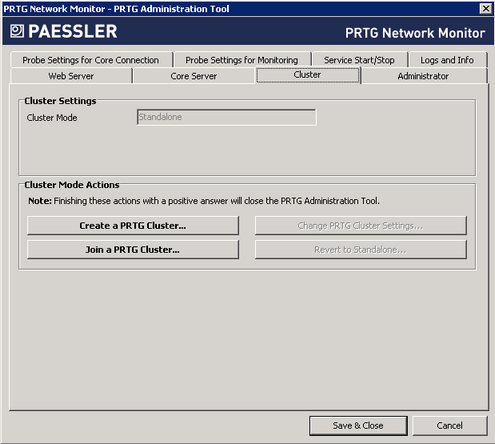Close the PRTG Administration Tool window
495x444 pixels.
(486, 9)
